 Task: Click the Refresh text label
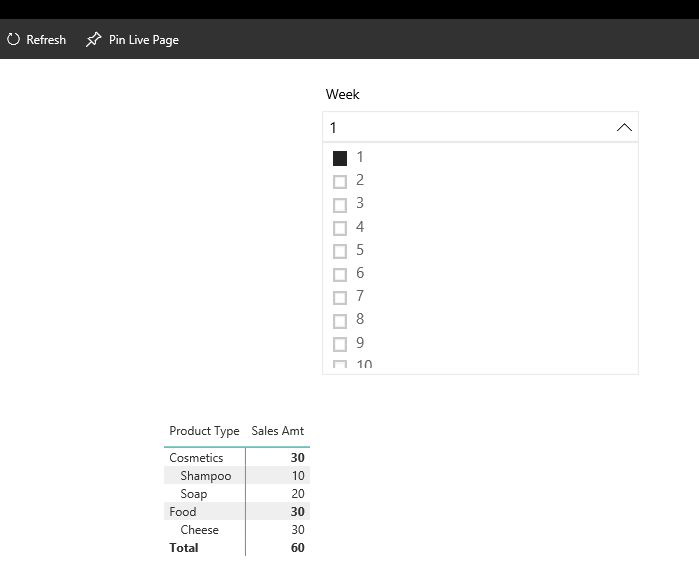tap(46, 40)
